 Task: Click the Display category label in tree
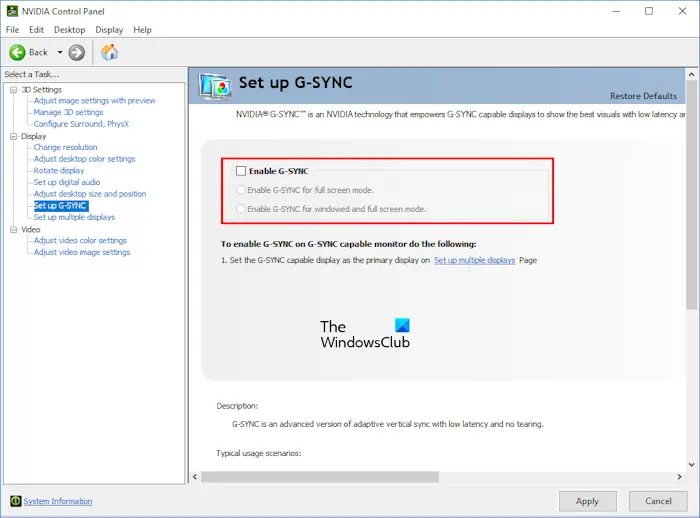(x=33, y=136)
